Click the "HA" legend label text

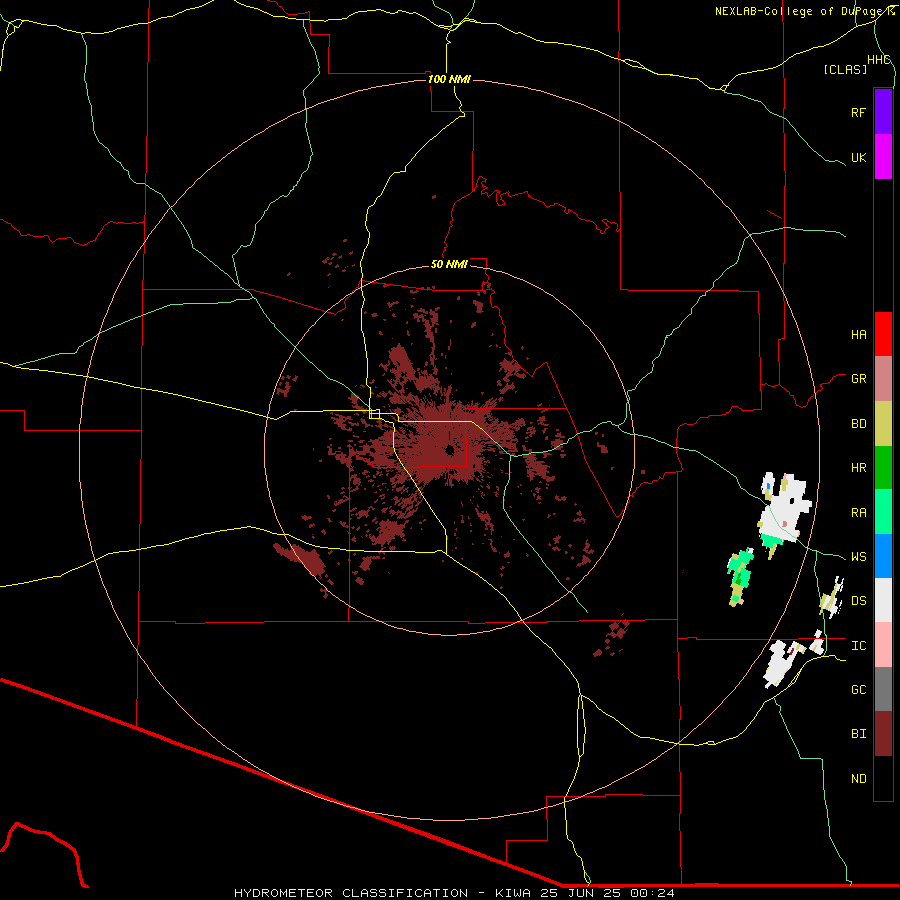coord(858,335)
